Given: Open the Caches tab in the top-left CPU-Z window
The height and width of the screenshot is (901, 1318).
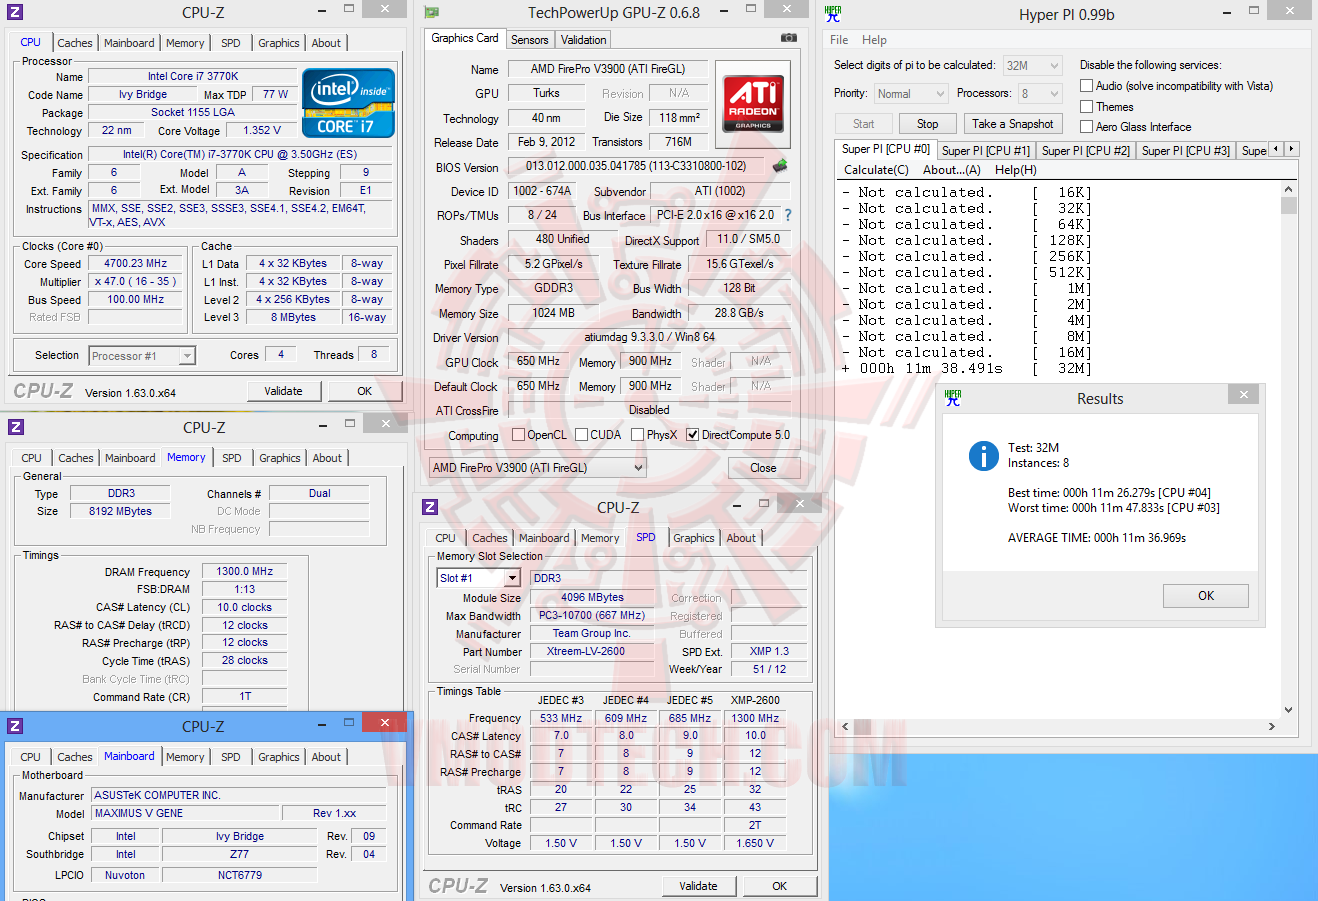Looking at the screenshot, I should coord(75,43).
